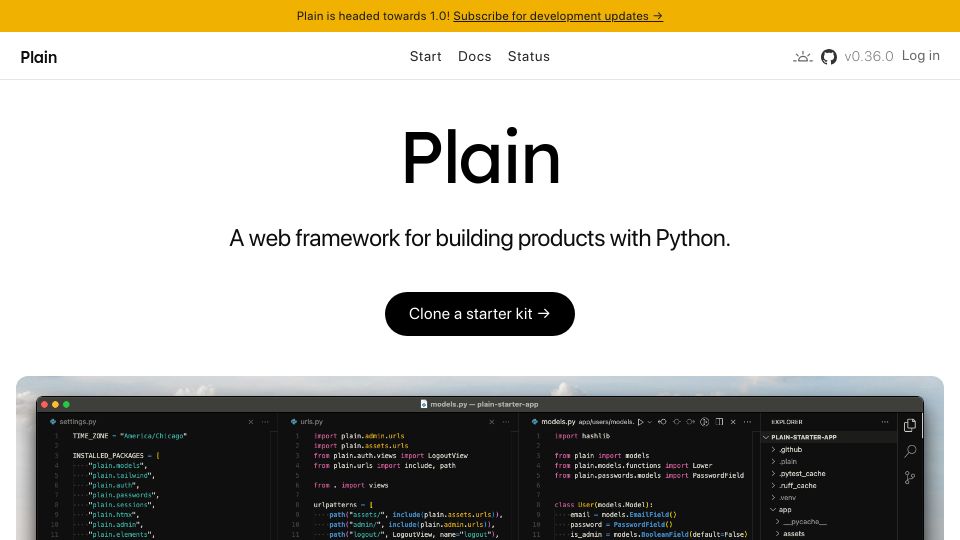Open the Docs menu item

click(x=474, y=56)
